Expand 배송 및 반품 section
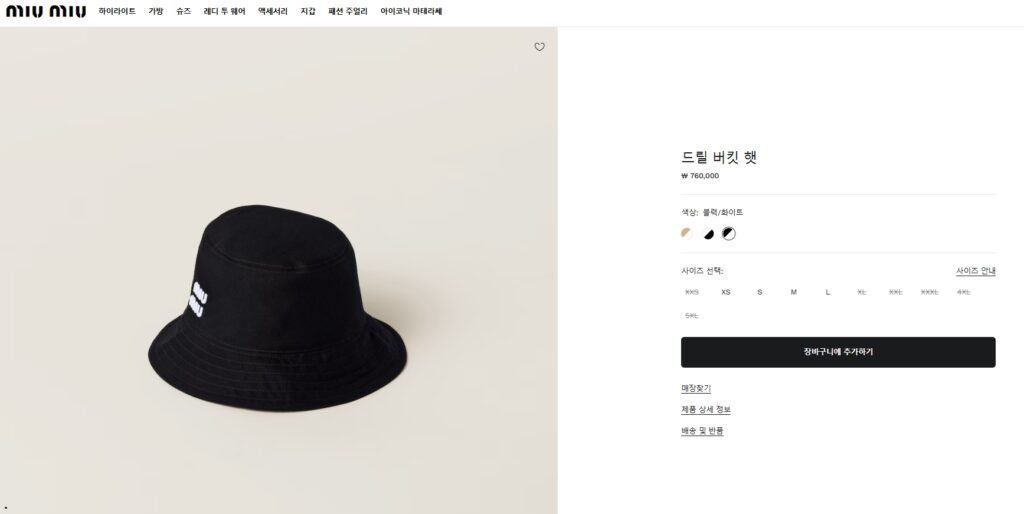 (702, 431)
